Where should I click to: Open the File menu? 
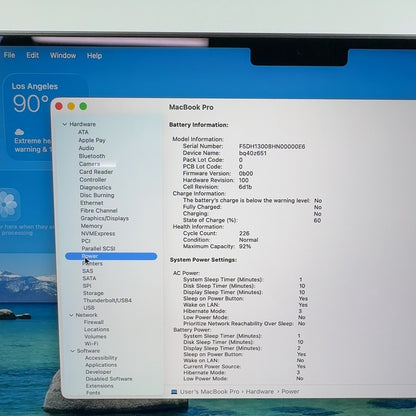point(9,55)
